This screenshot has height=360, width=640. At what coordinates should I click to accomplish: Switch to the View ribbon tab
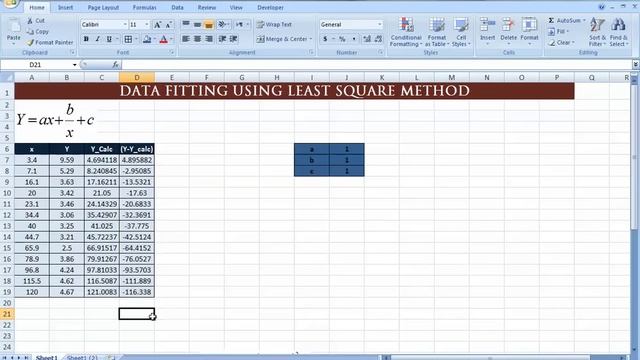[x=236, y=7]
